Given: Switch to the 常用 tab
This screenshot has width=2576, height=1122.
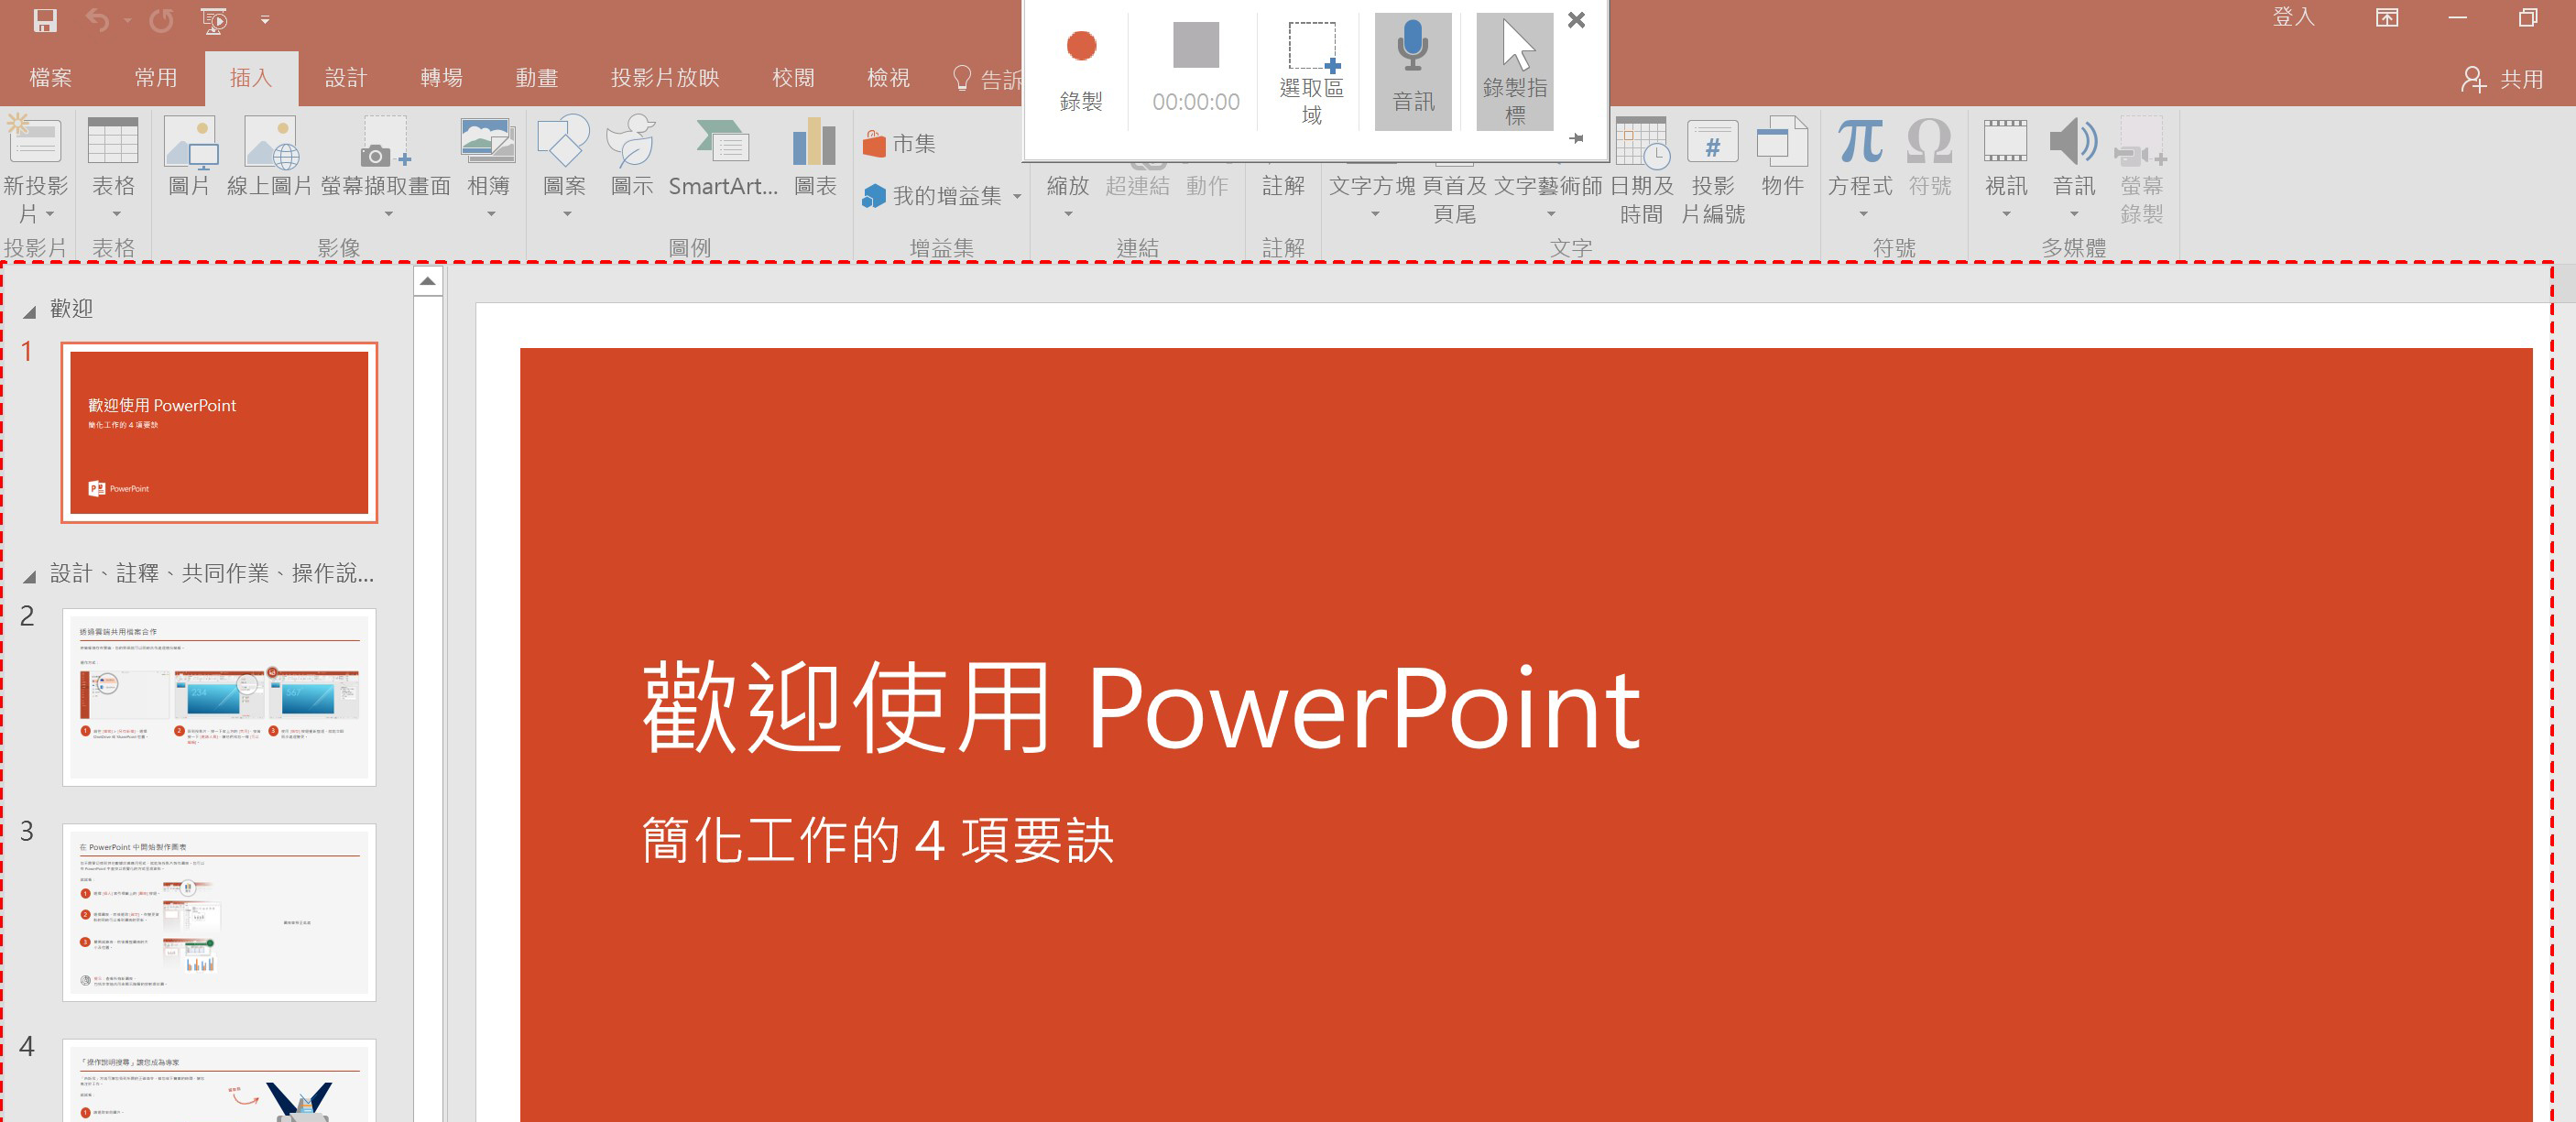Looking at the screenshot, I should point(156,78).
